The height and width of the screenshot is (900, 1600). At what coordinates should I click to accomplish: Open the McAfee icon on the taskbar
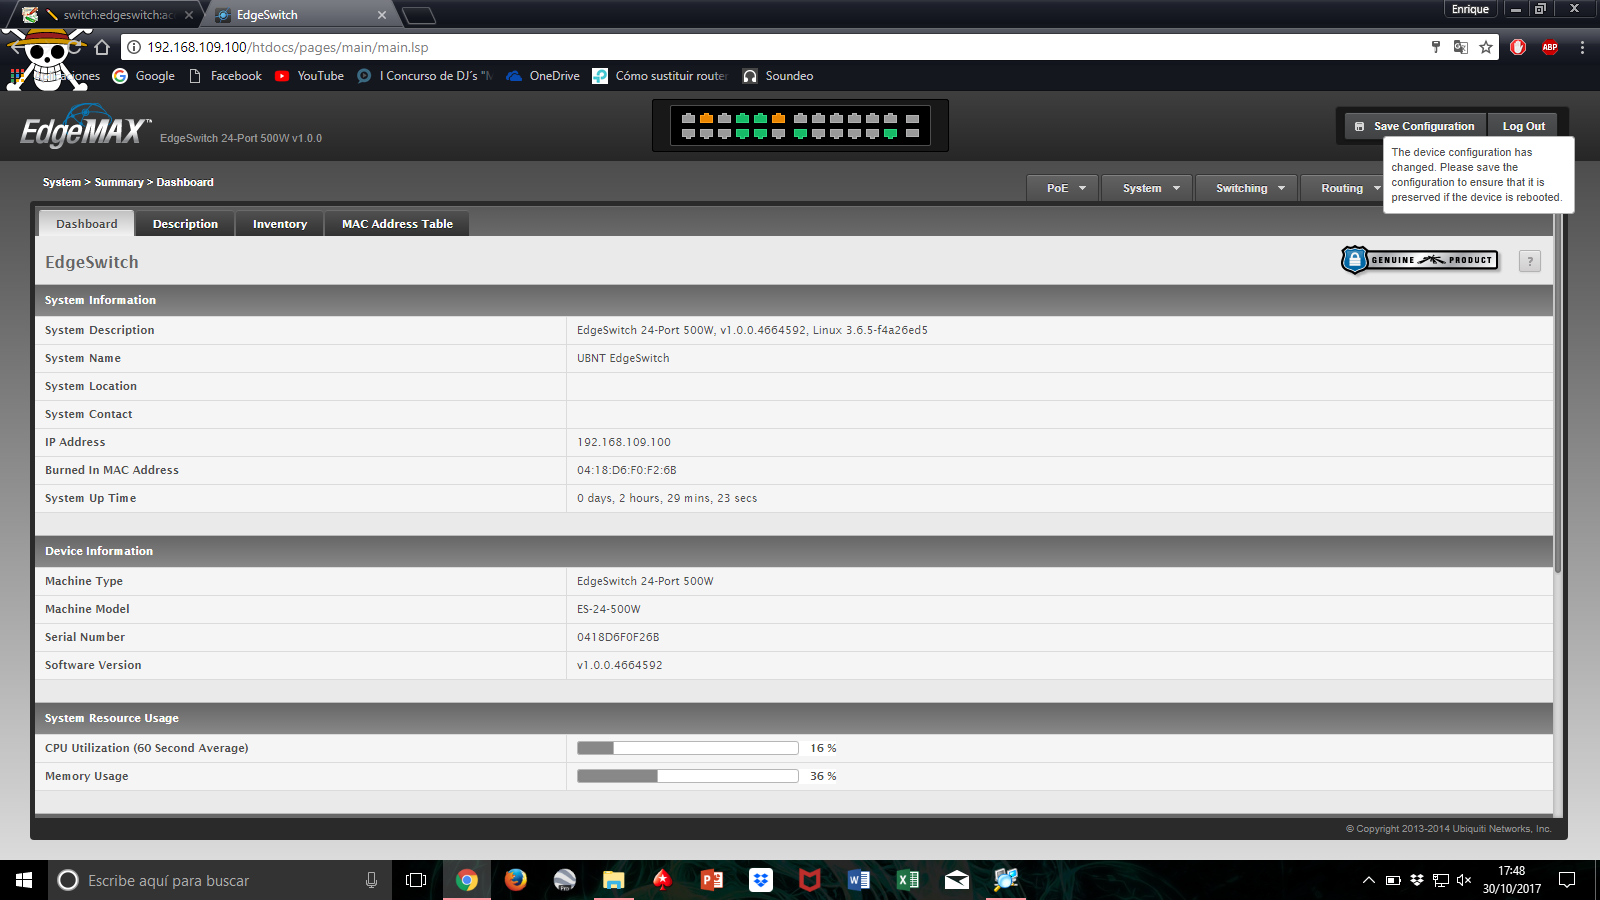[x=809, y=880]
